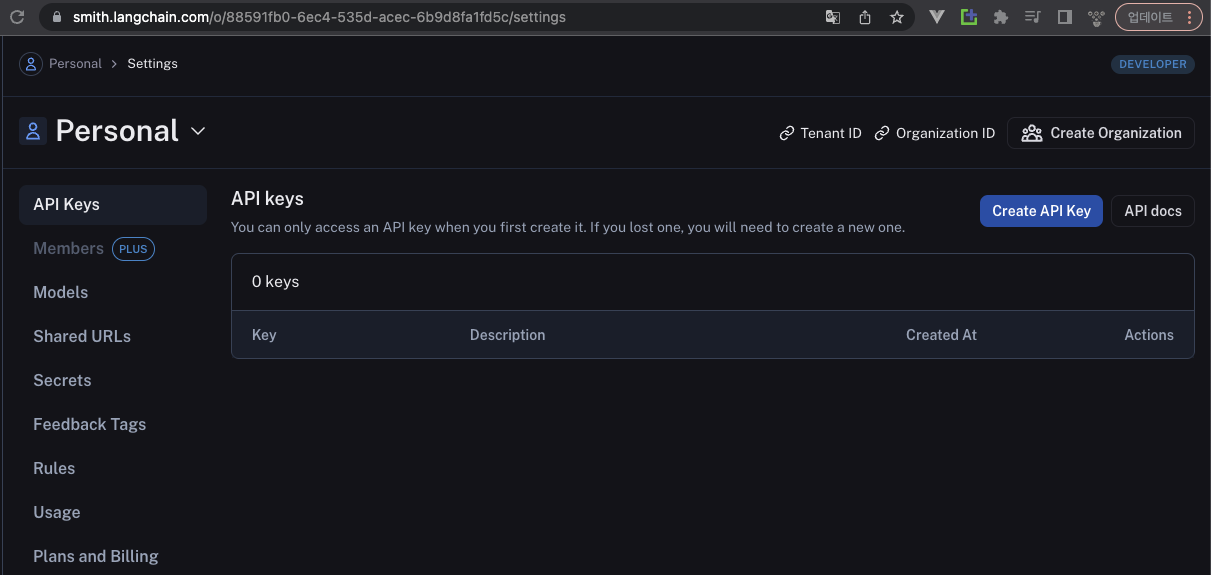Viewport: 1211px width, 575px height.
Task: Expand the Personal organization dropdown chevron
Action: (198, 131)
